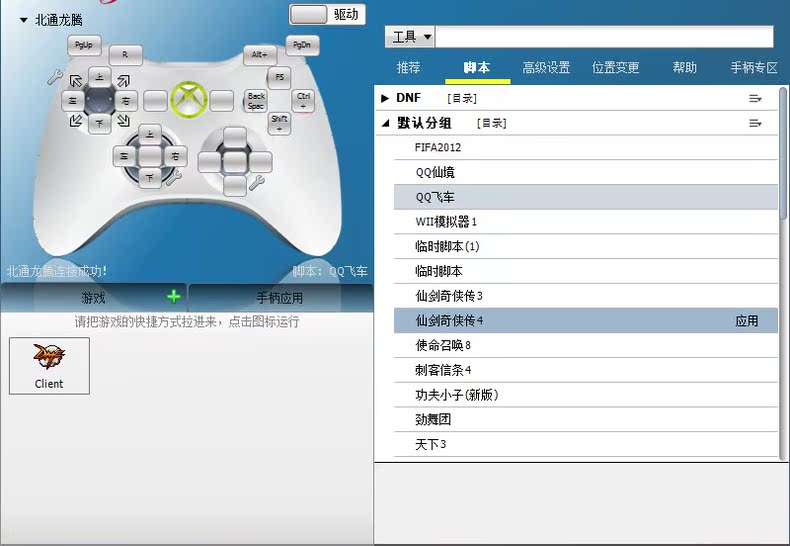790x546 pixels.
Task: Open the 北通龙腾 device dropdown
Action: pyautogui.click(x=24, y=21)
